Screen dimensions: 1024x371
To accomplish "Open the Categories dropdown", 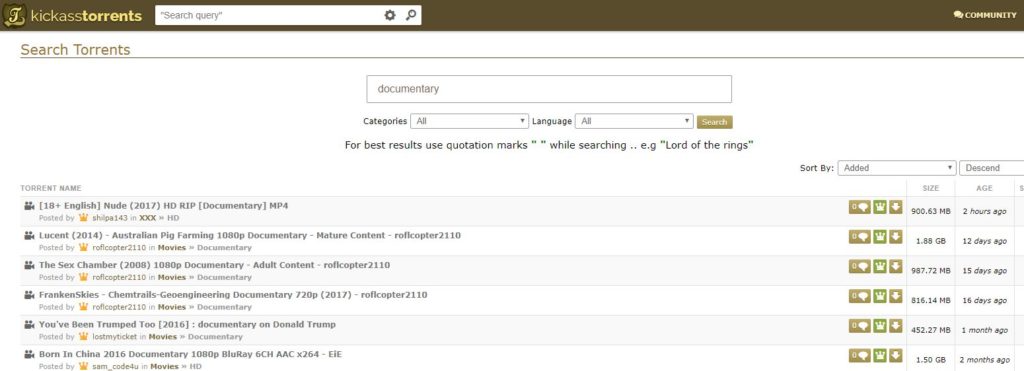I will [470, 121].
